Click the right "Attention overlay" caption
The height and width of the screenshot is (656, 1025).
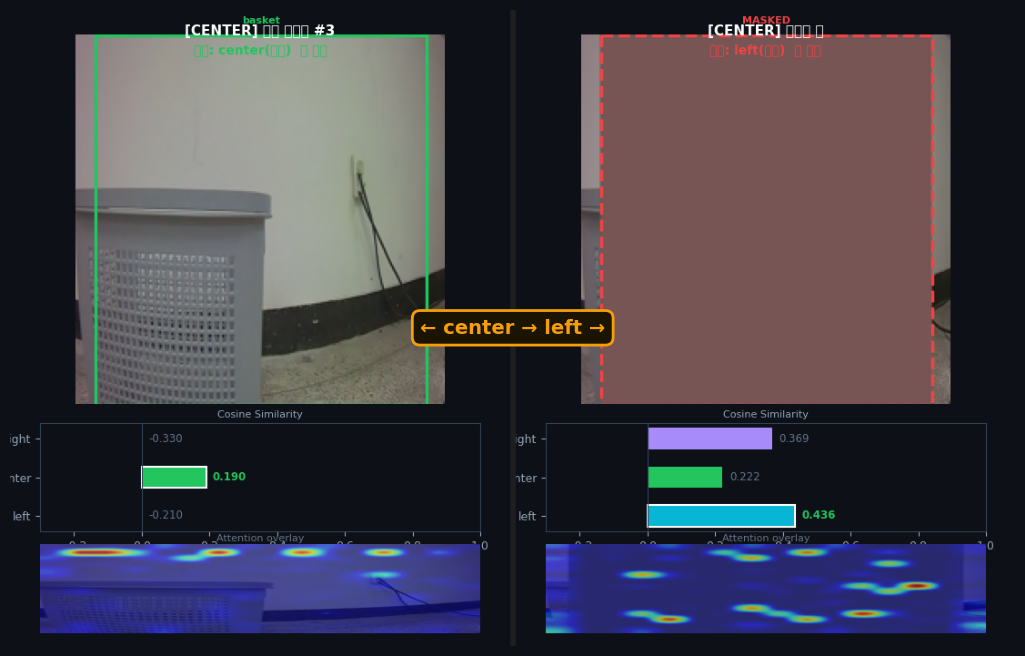click(765, 538)
